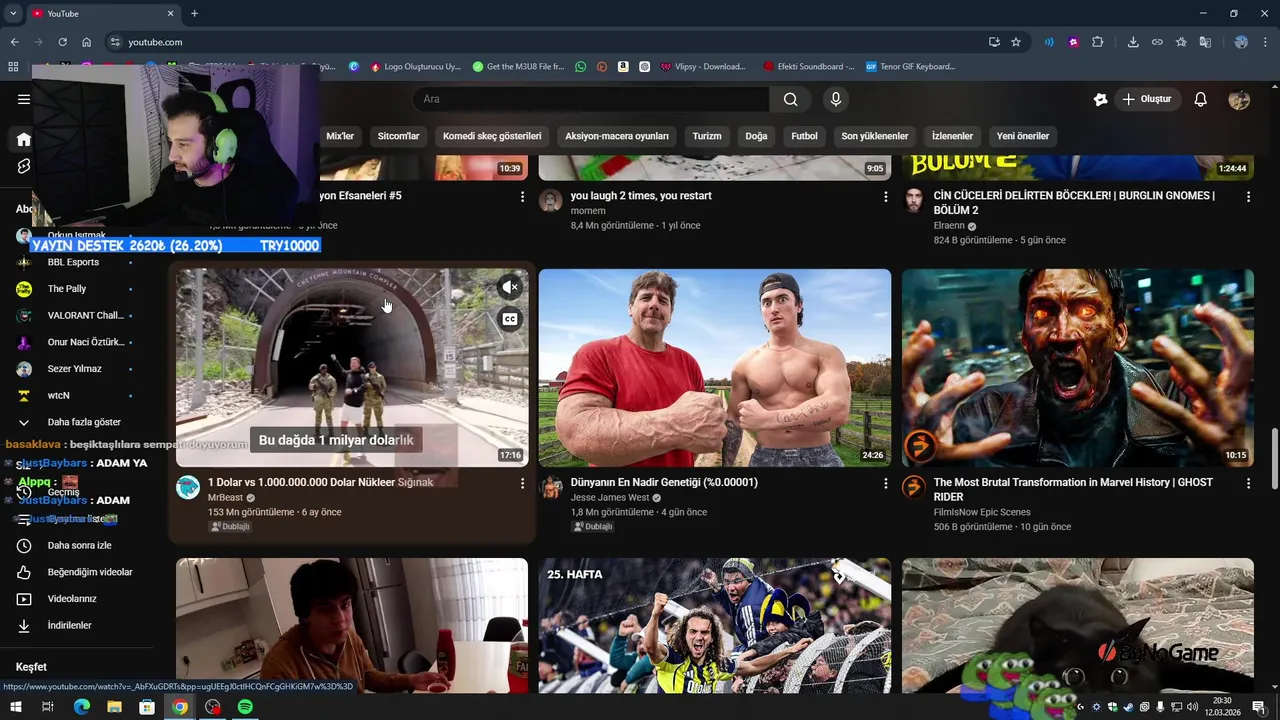Open a new Chrome tab

(x=194, y=13)
